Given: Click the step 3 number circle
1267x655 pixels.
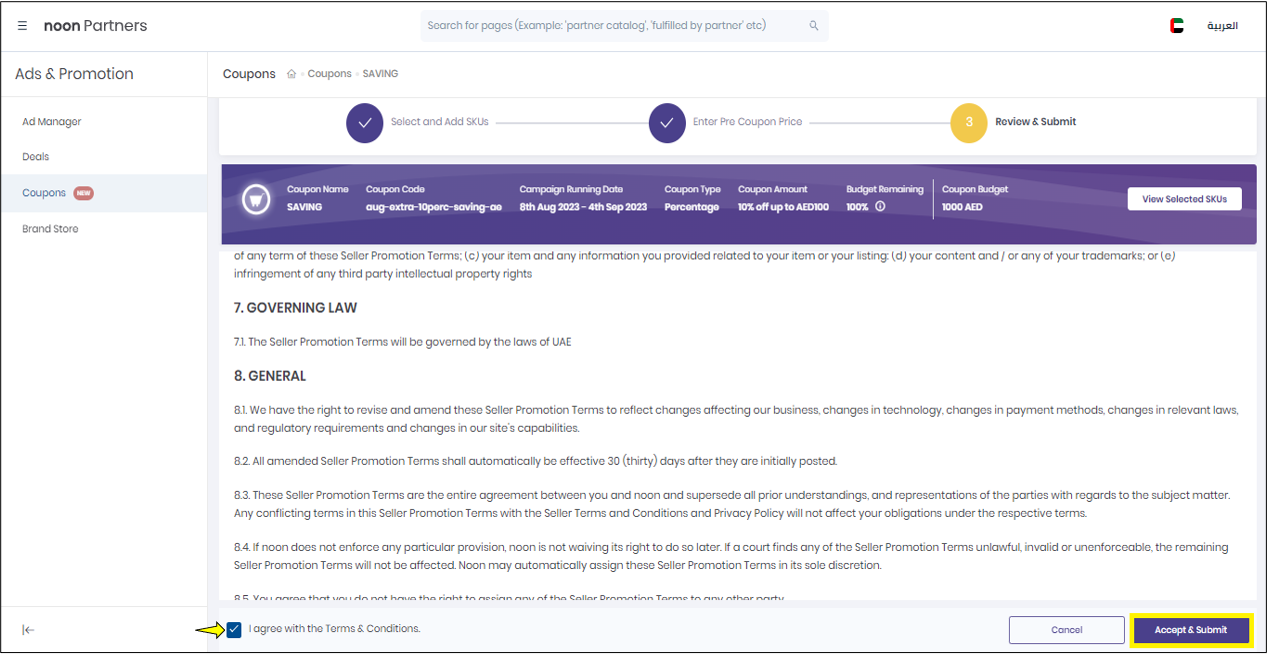Looking at the screenshot, I should pos(969,123).
